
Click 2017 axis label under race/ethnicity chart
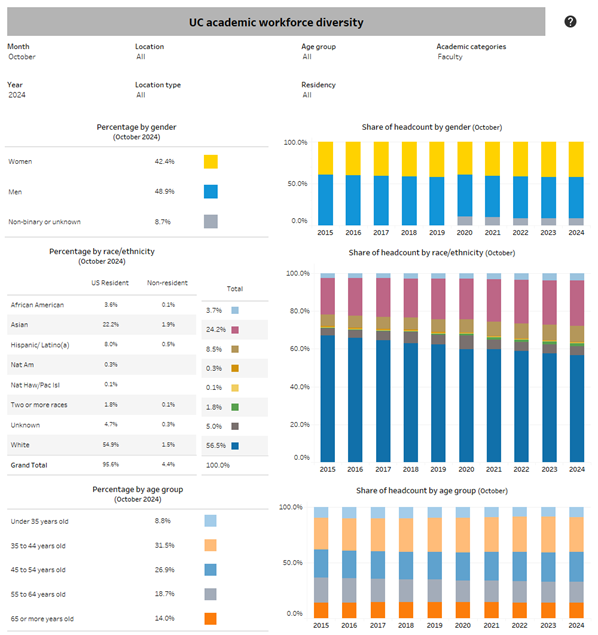[x=383, y=469]
